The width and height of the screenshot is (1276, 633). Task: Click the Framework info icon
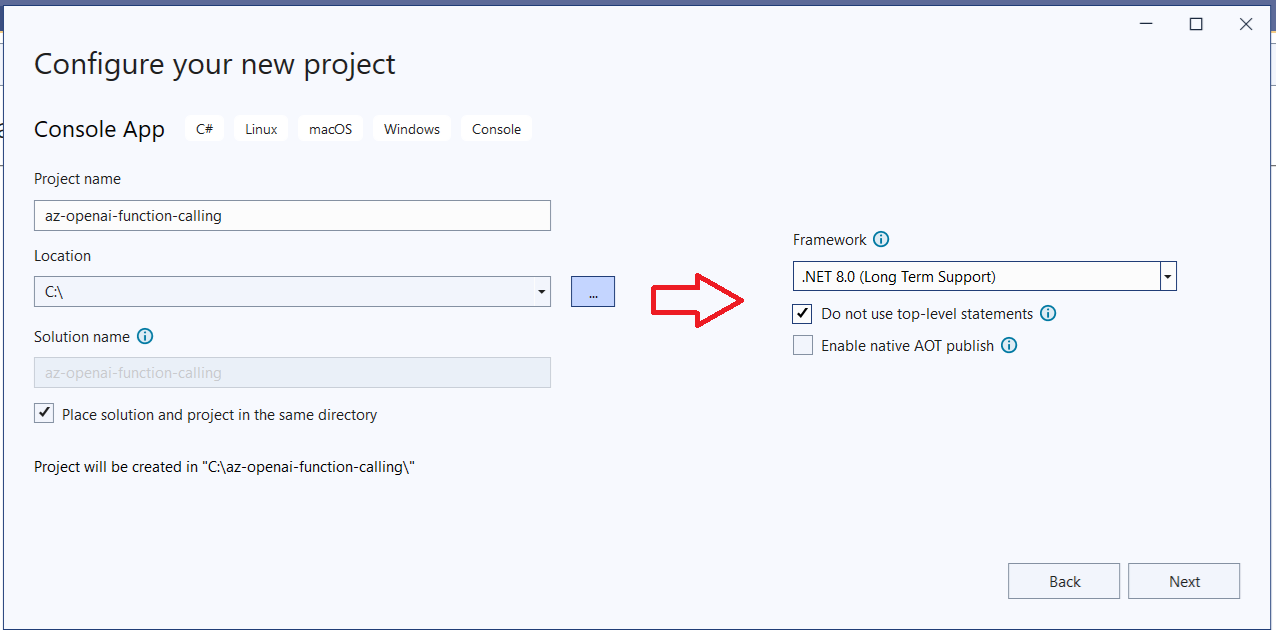click(881, 240)
